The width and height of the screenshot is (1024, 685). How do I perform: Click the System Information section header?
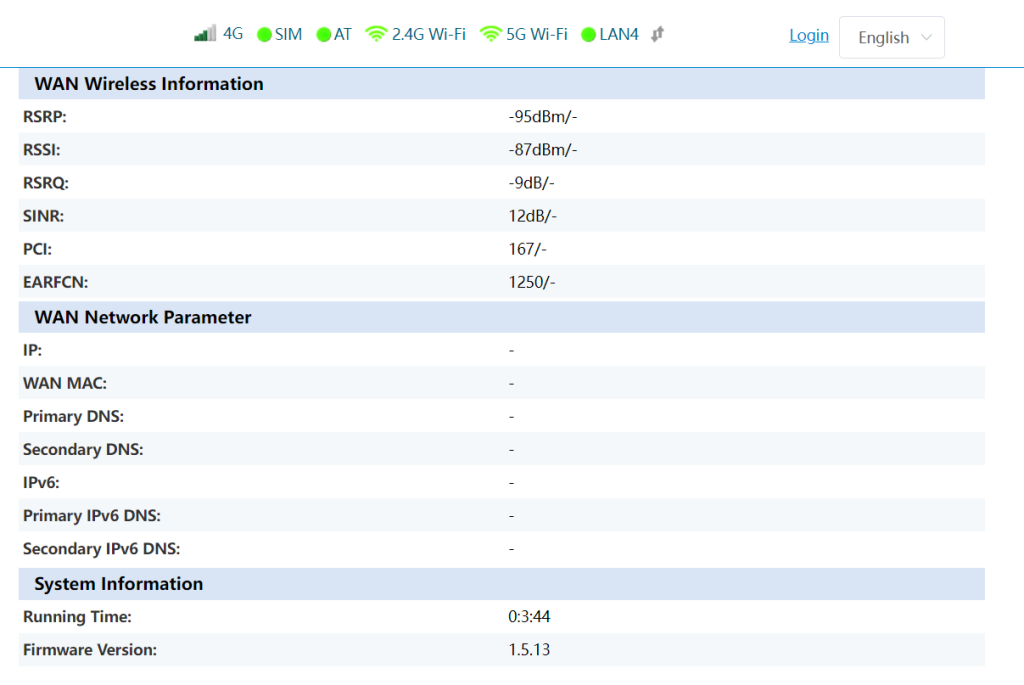coord(118,584)
